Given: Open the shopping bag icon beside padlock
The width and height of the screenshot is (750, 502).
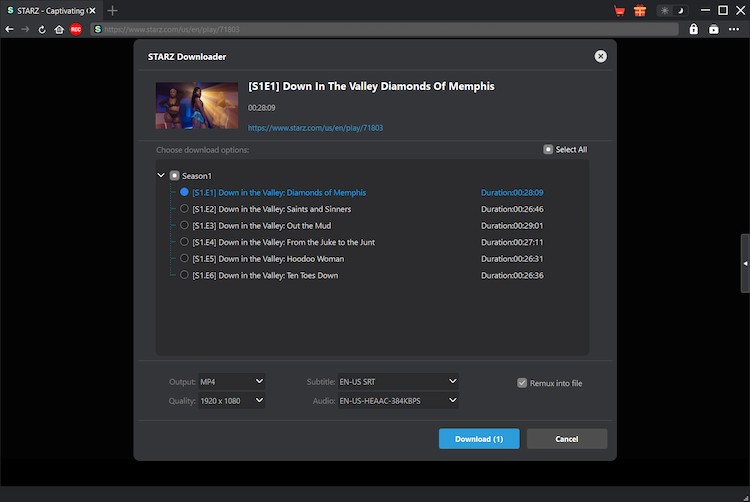Looking at the screenshot, I should coord(714,30).
